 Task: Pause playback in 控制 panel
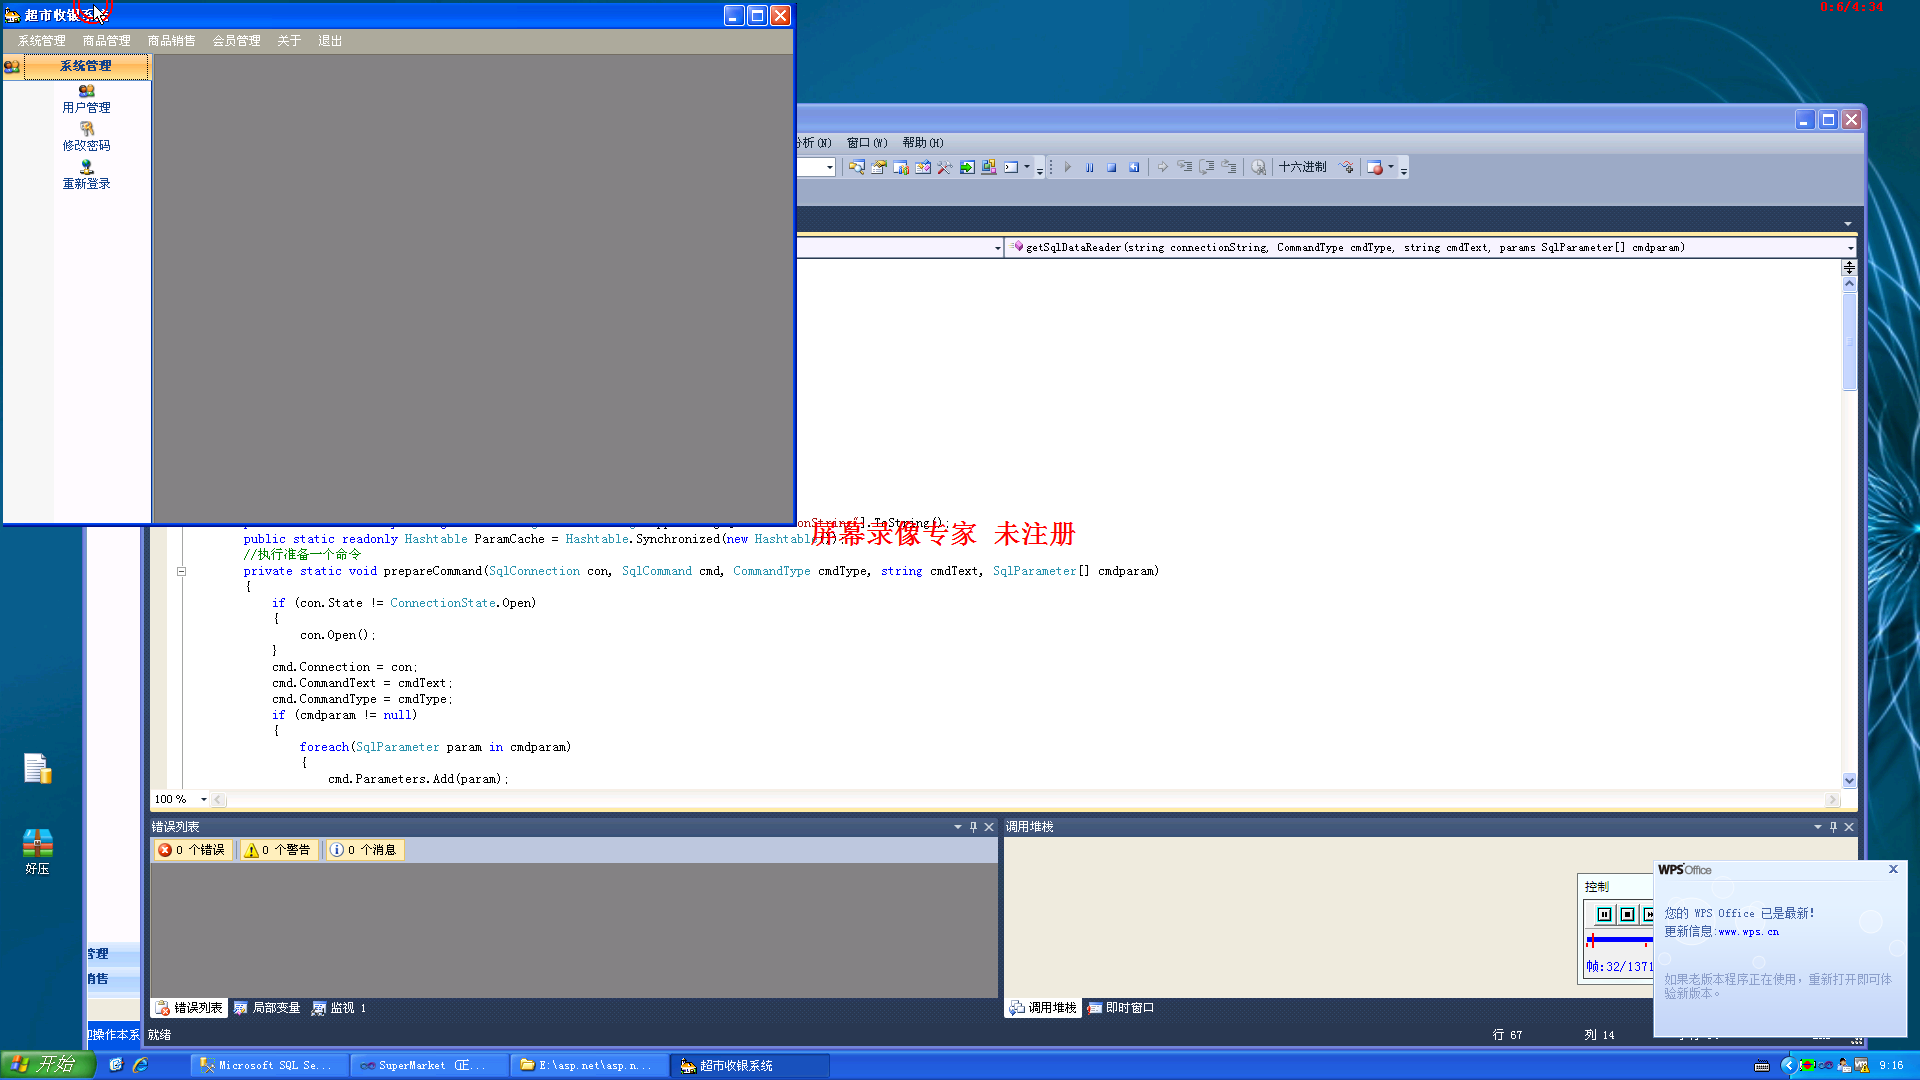pos(1604,914)
